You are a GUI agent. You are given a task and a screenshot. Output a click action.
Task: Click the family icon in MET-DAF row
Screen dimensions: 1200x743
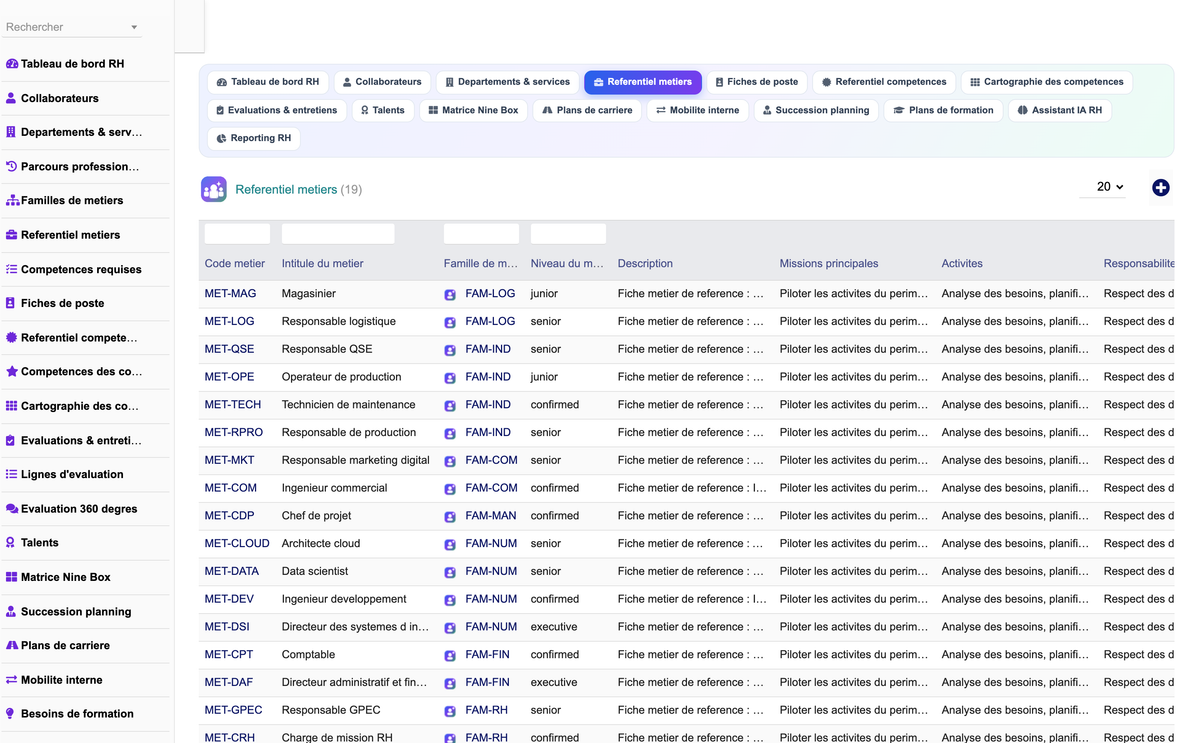click(450, 683)
